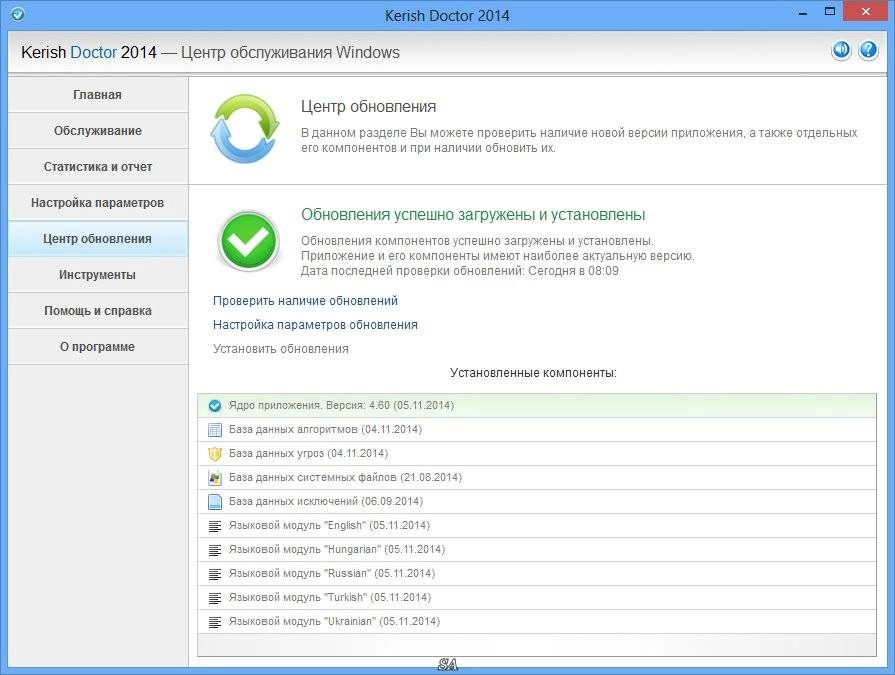
Task: Minimize the Kerish Doctor 2014 window
Action: click(803, 13)
